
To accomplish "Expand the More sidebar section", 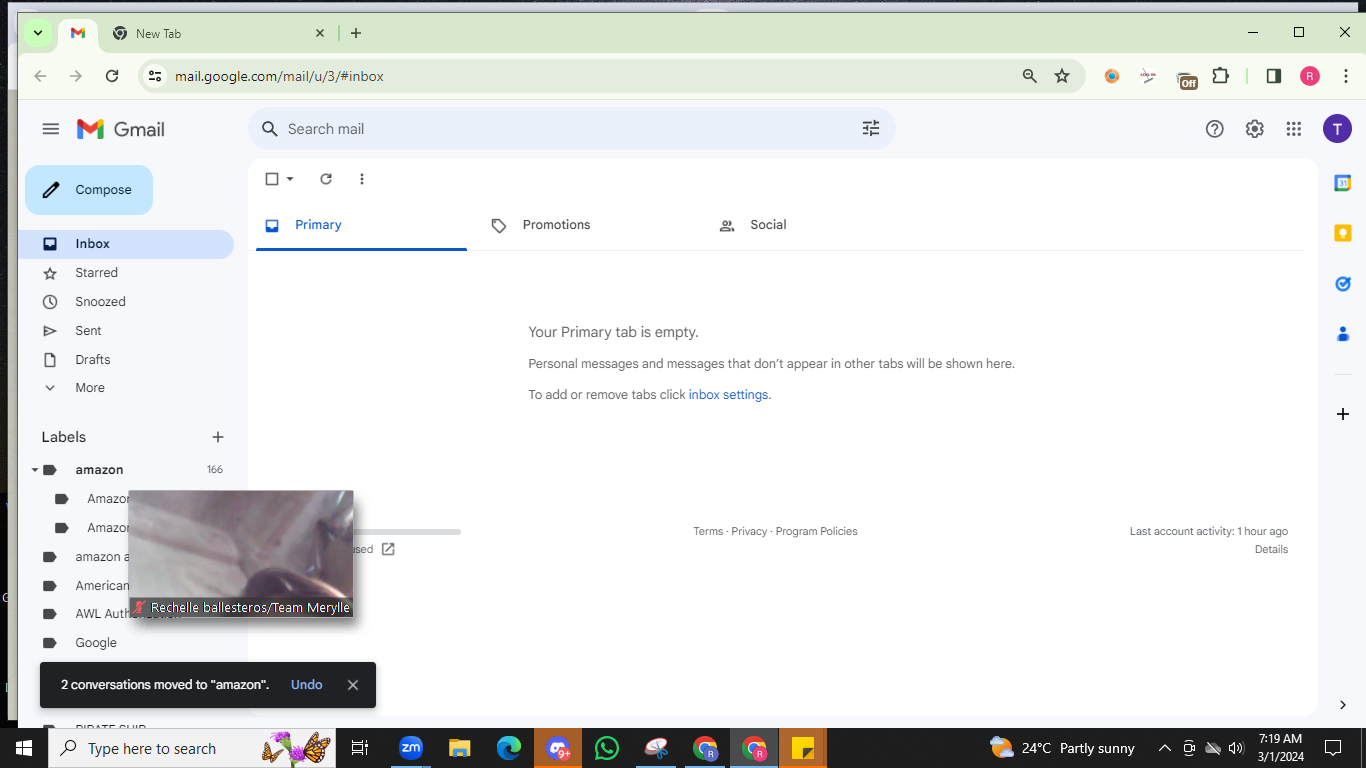I will [126, 388].
